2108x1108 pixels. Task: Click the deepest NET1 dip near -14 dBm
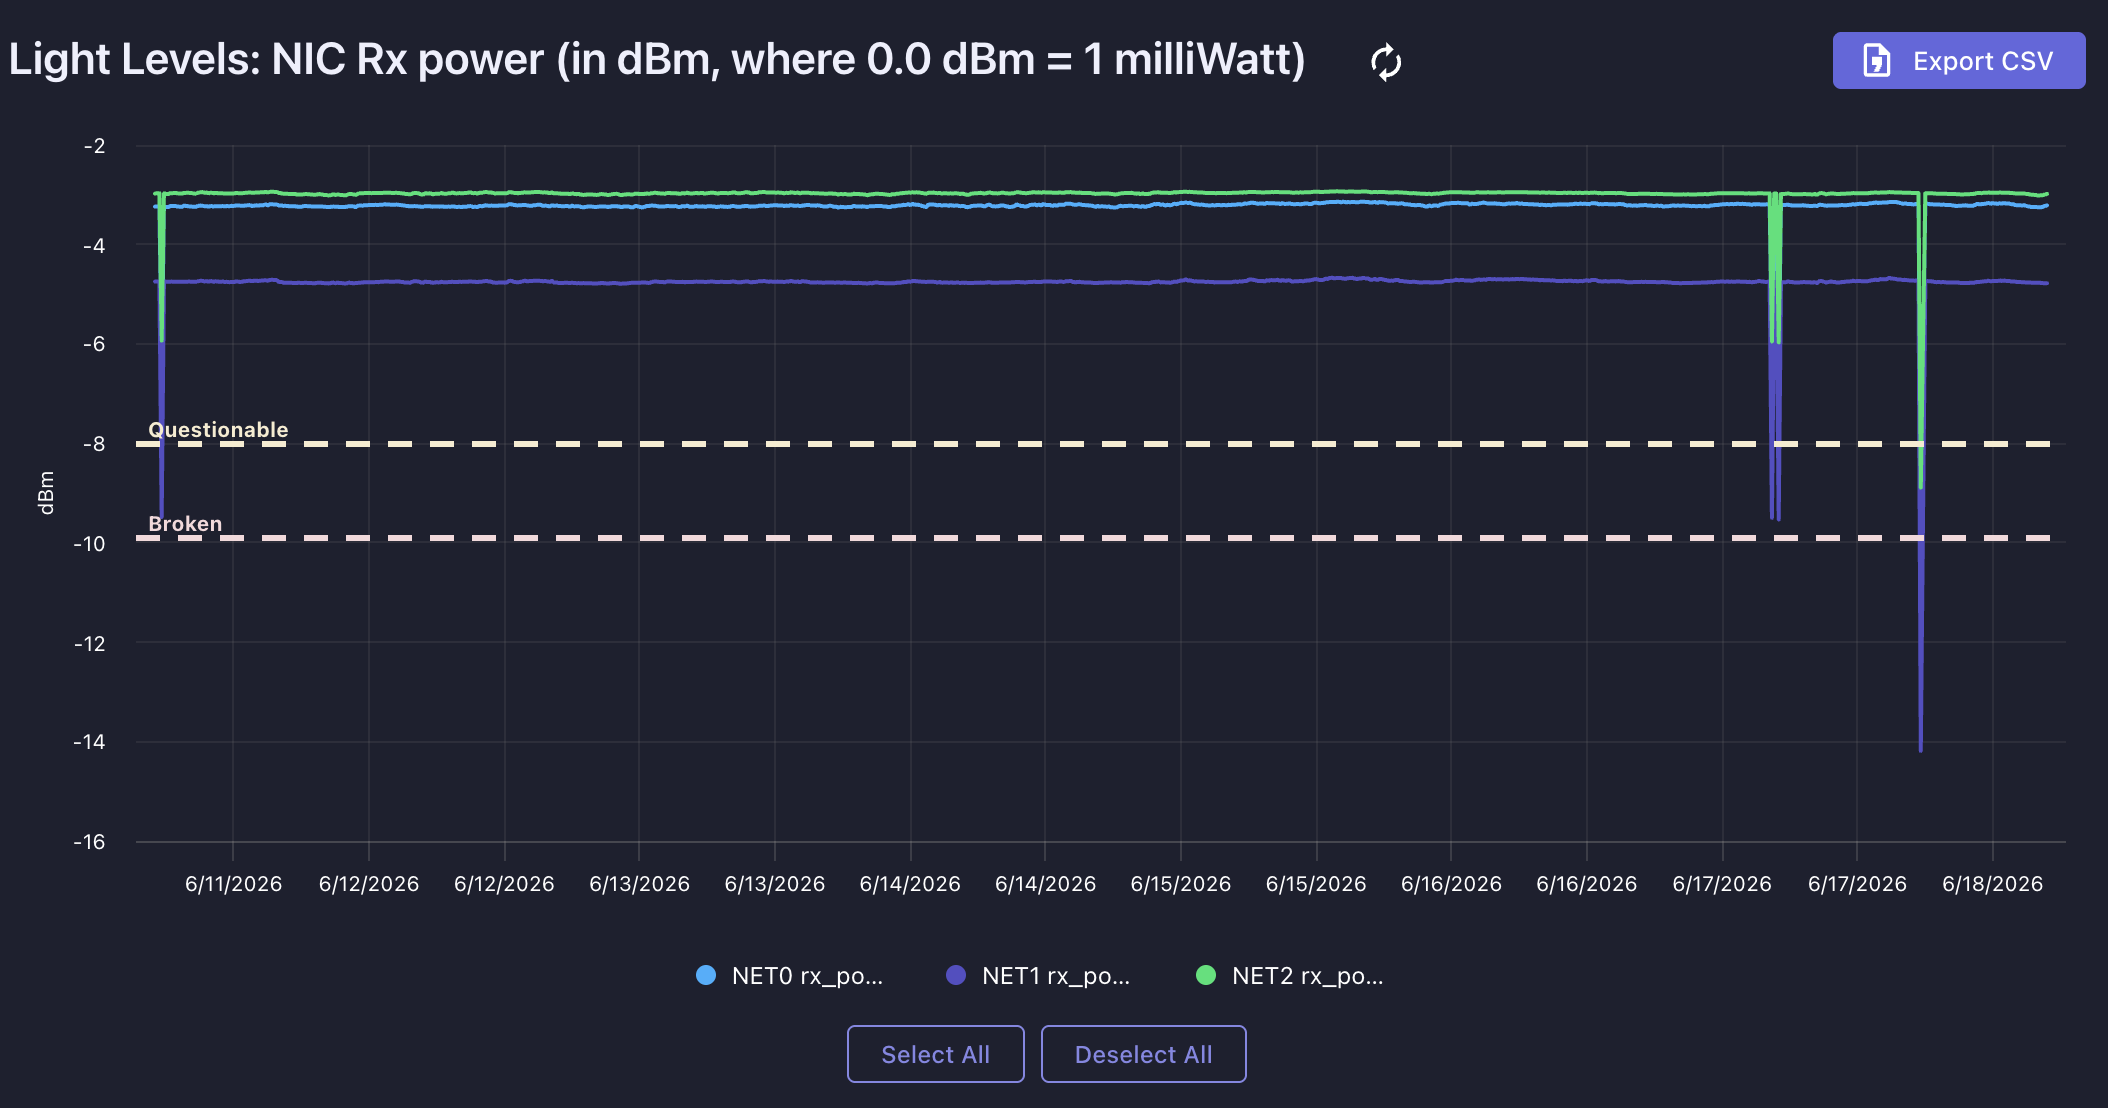pyautogui.click(x=1921, y=748)
